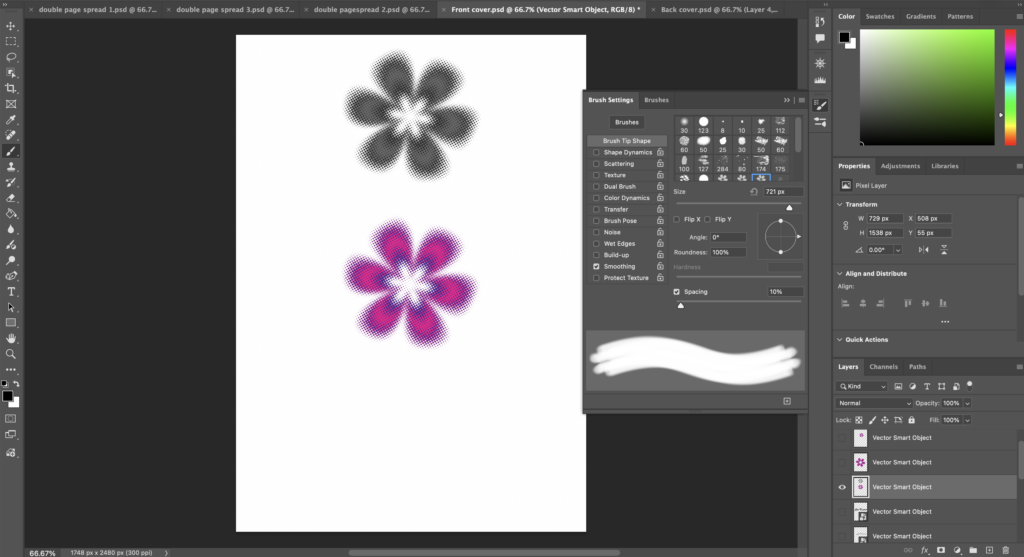The image size is (1024, 557).
Task: Select the Zoom tool
Action: click(x=11, y=353)
